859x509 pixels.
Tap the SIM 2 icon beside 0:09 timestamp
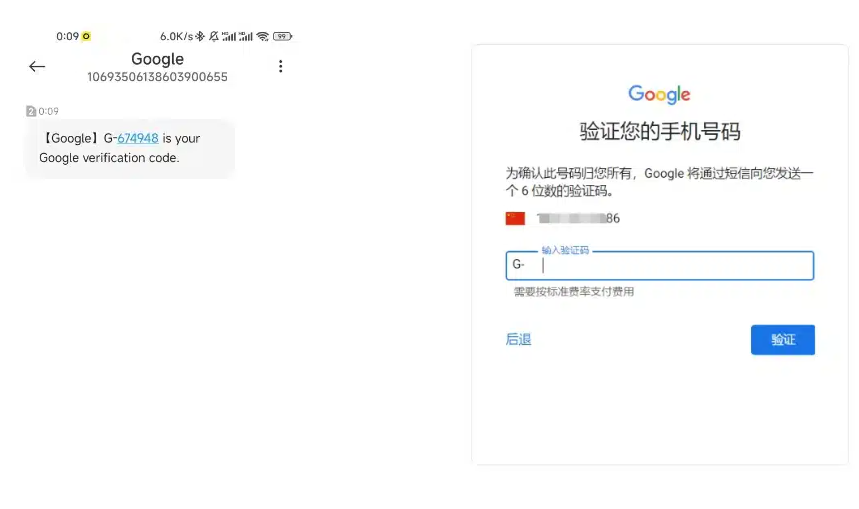click(x=31, y=111)
